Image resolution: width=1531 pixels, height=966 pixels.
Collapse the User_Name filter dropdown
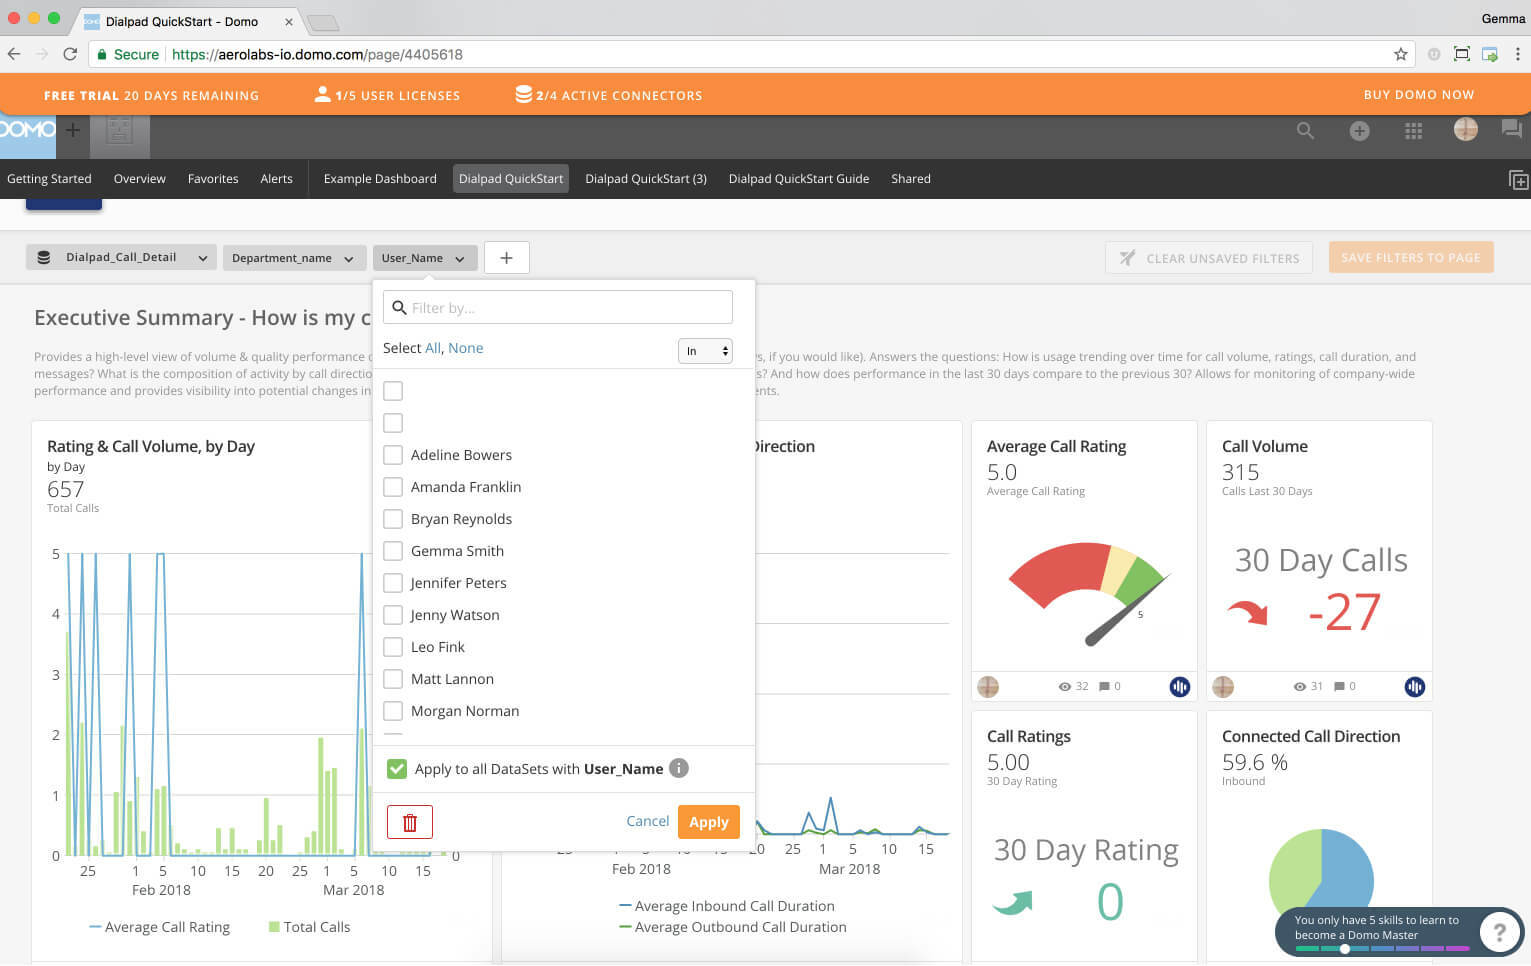[424, 258]
